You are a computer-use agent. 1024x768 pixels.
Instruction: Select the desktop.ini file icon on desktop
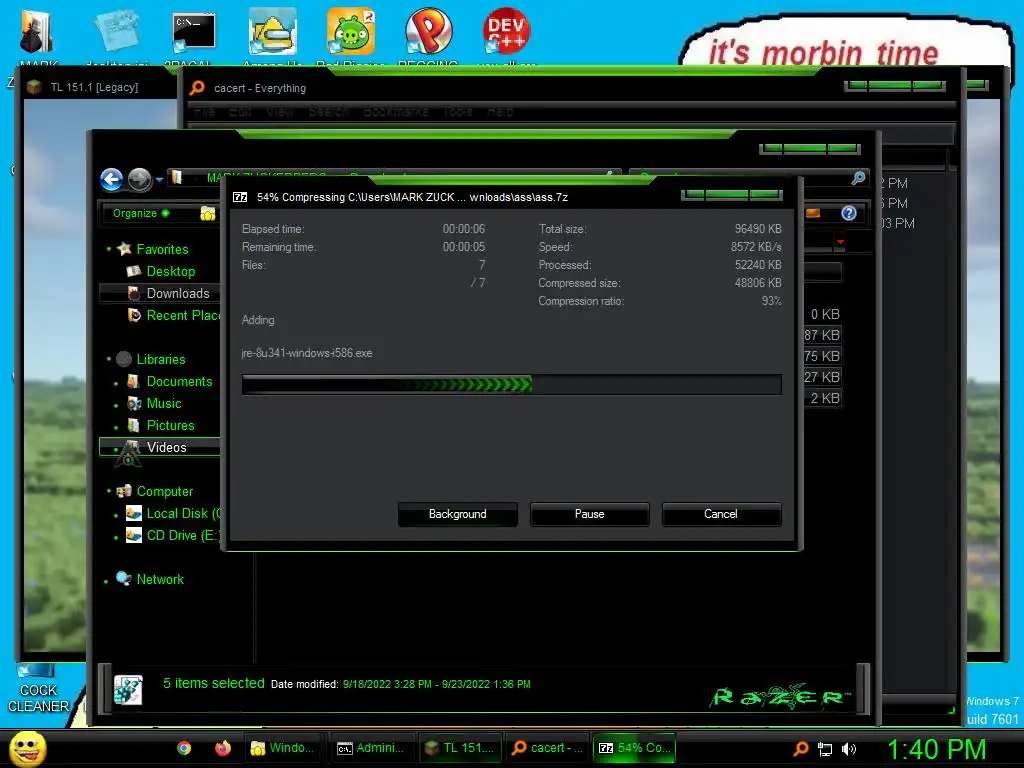click(x=118, y=31)
